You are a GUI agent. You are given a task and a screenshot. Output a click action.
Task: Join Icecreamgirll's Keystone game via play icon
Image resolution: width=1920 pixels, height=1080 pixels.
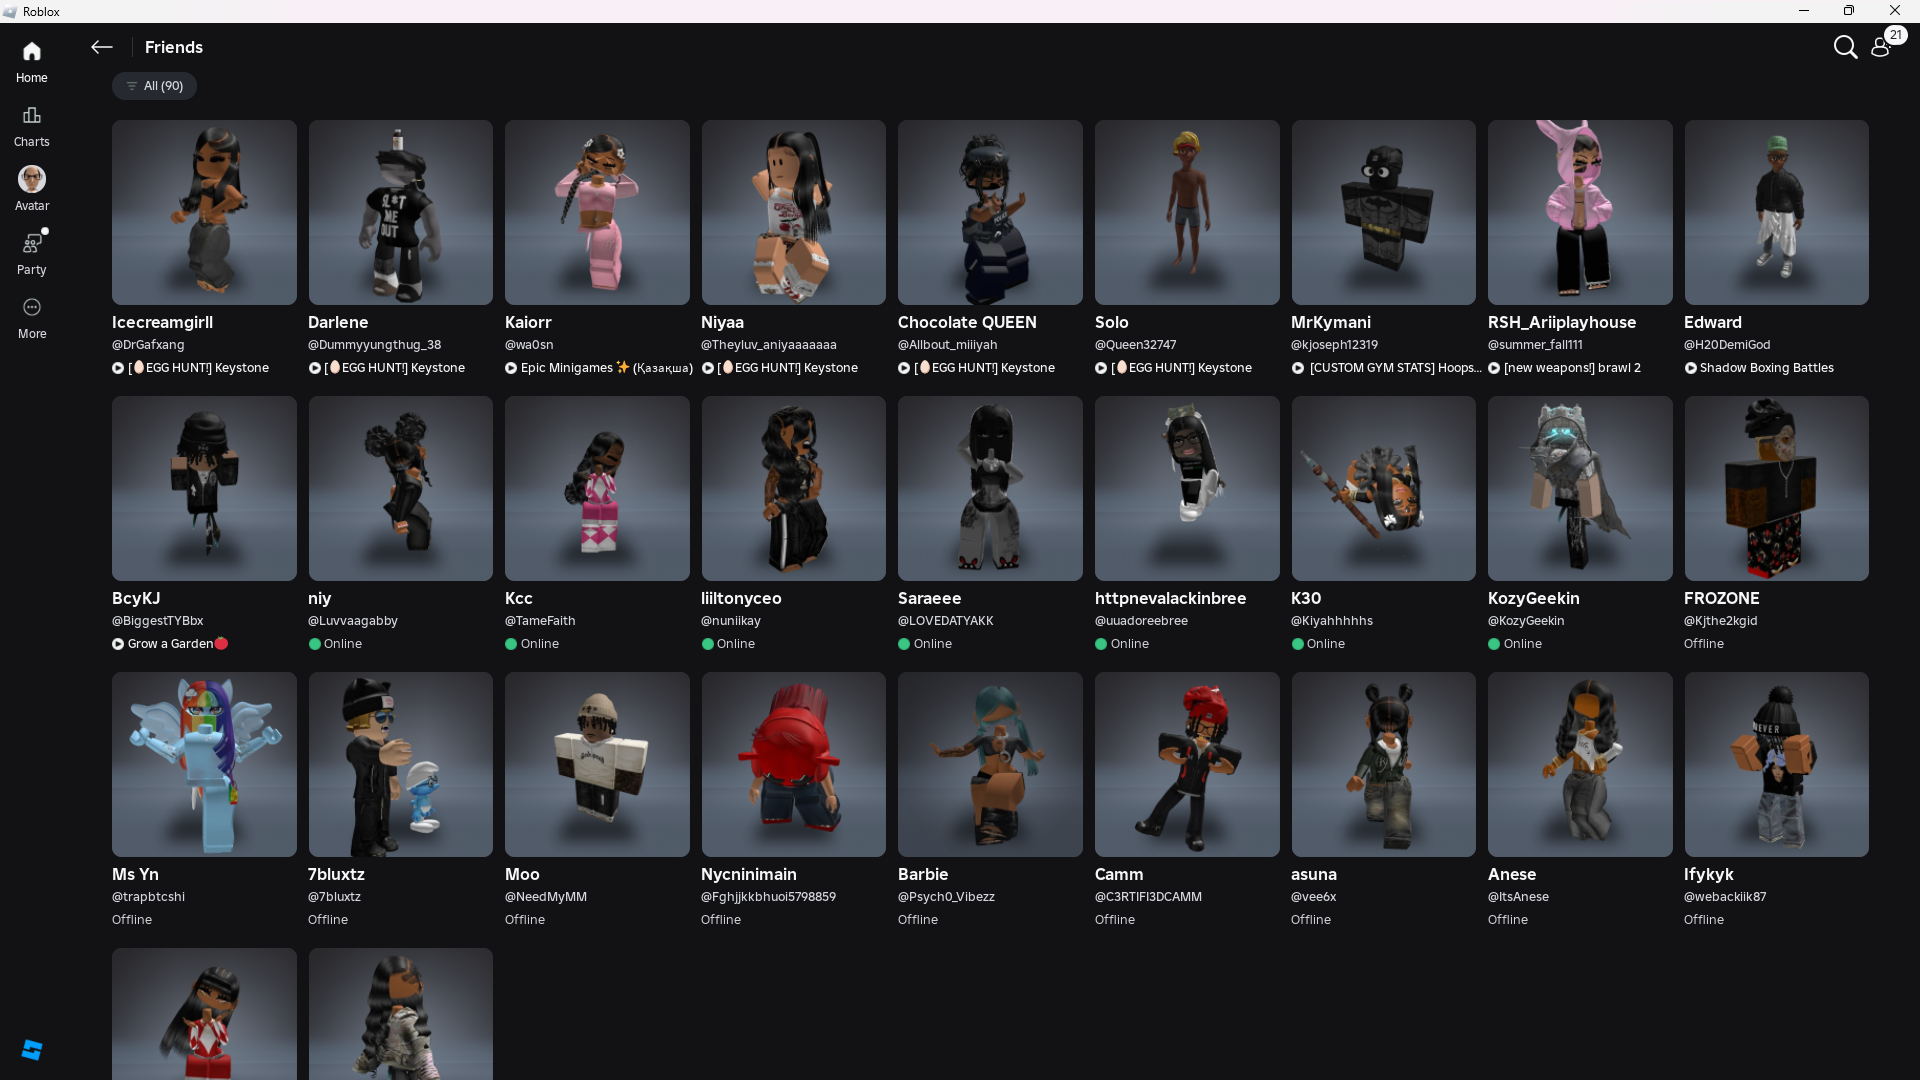coord(118,368)
